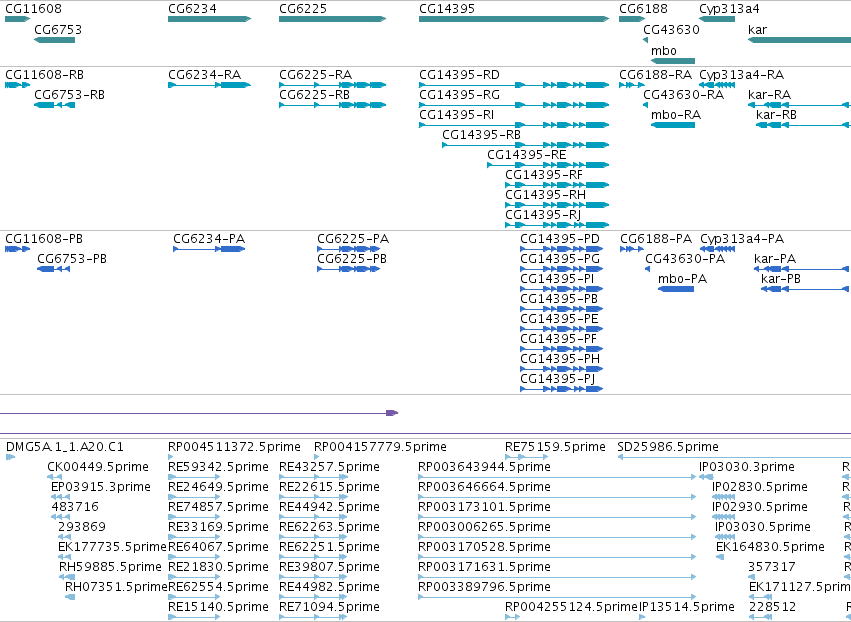Select protein Cyp313a4-PA

pos(742,239)
